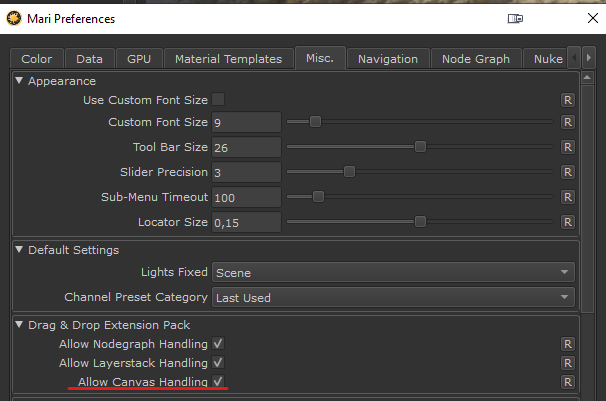The width and height of the screenshot is (606, 401).
Task: Toggle Allow Nodegraph Handling checkbox
Action: 218,344
